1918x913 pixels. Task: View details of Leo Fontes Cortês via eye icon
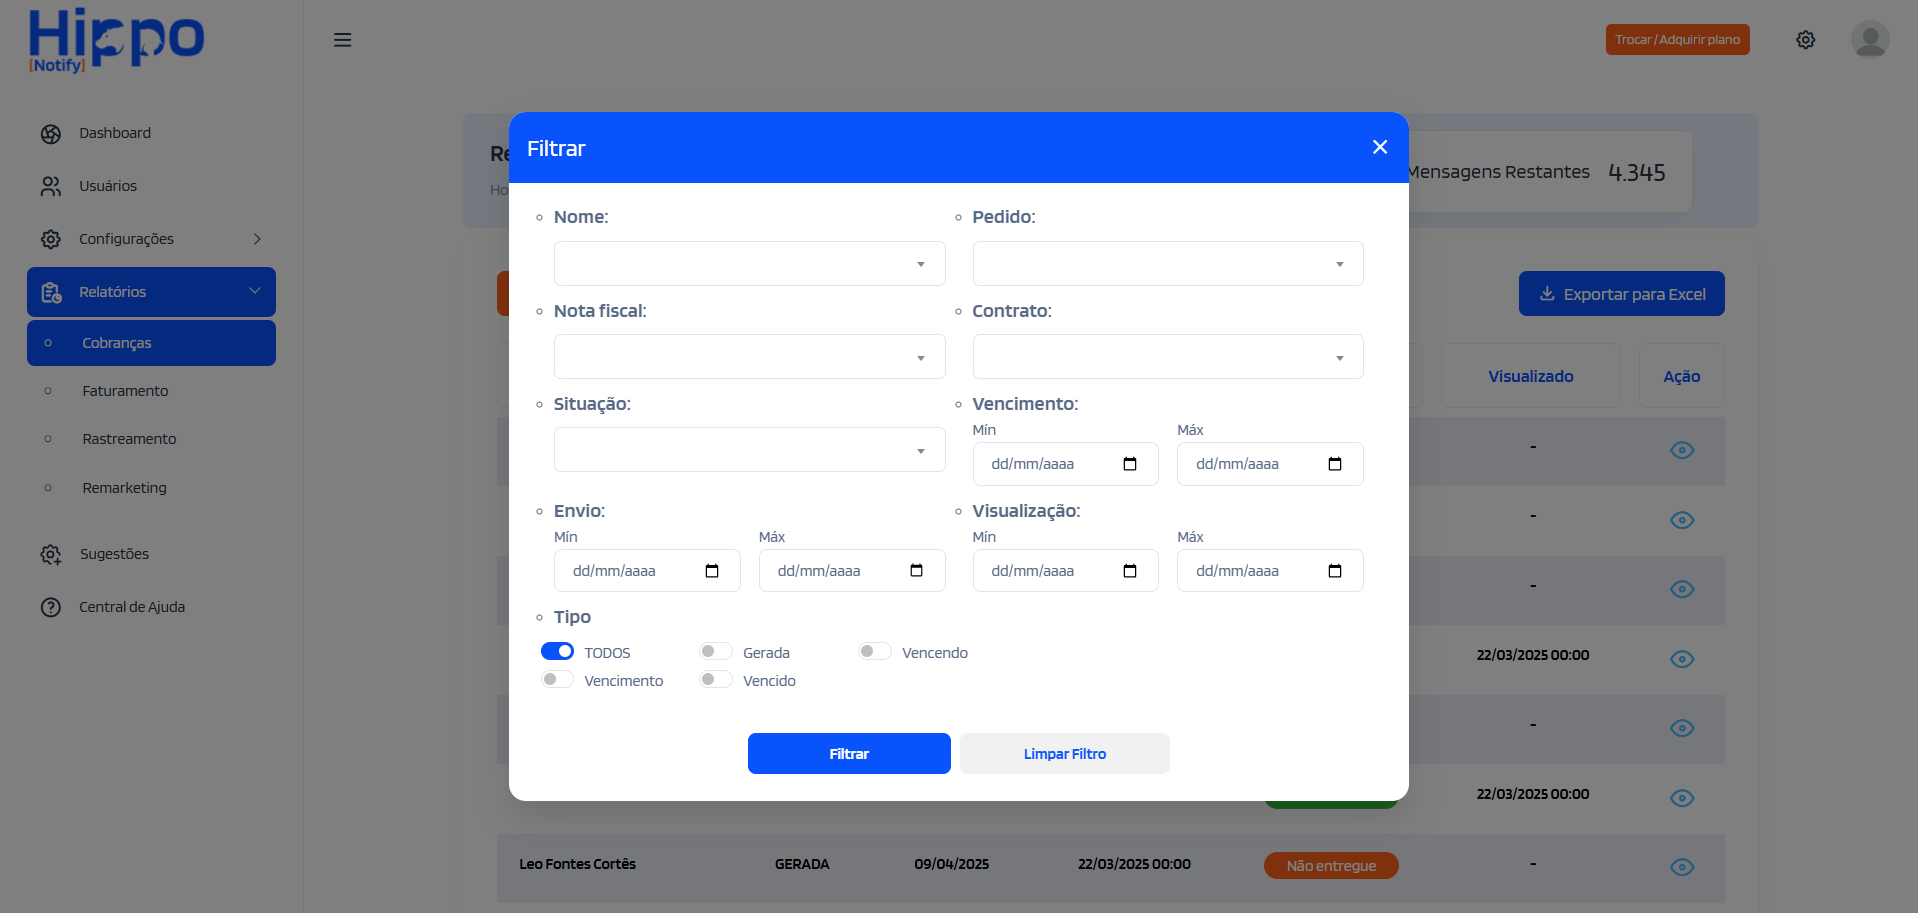1681,868
